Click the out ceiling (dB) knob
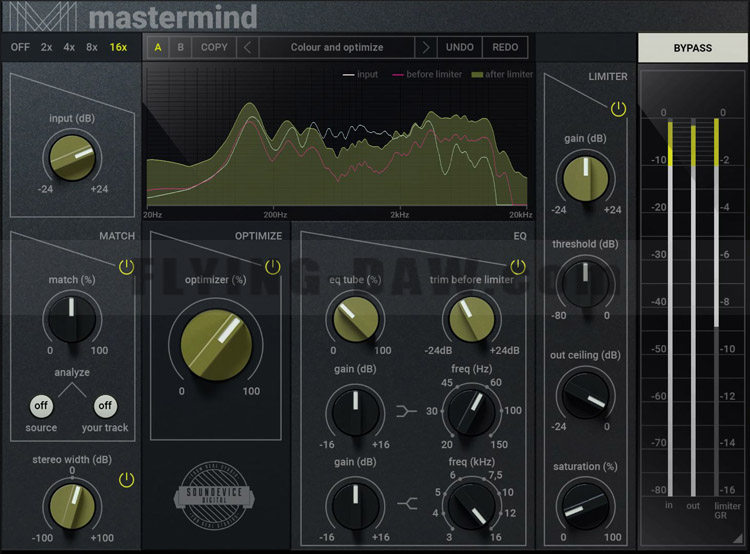750x554 pixels. 585,395
